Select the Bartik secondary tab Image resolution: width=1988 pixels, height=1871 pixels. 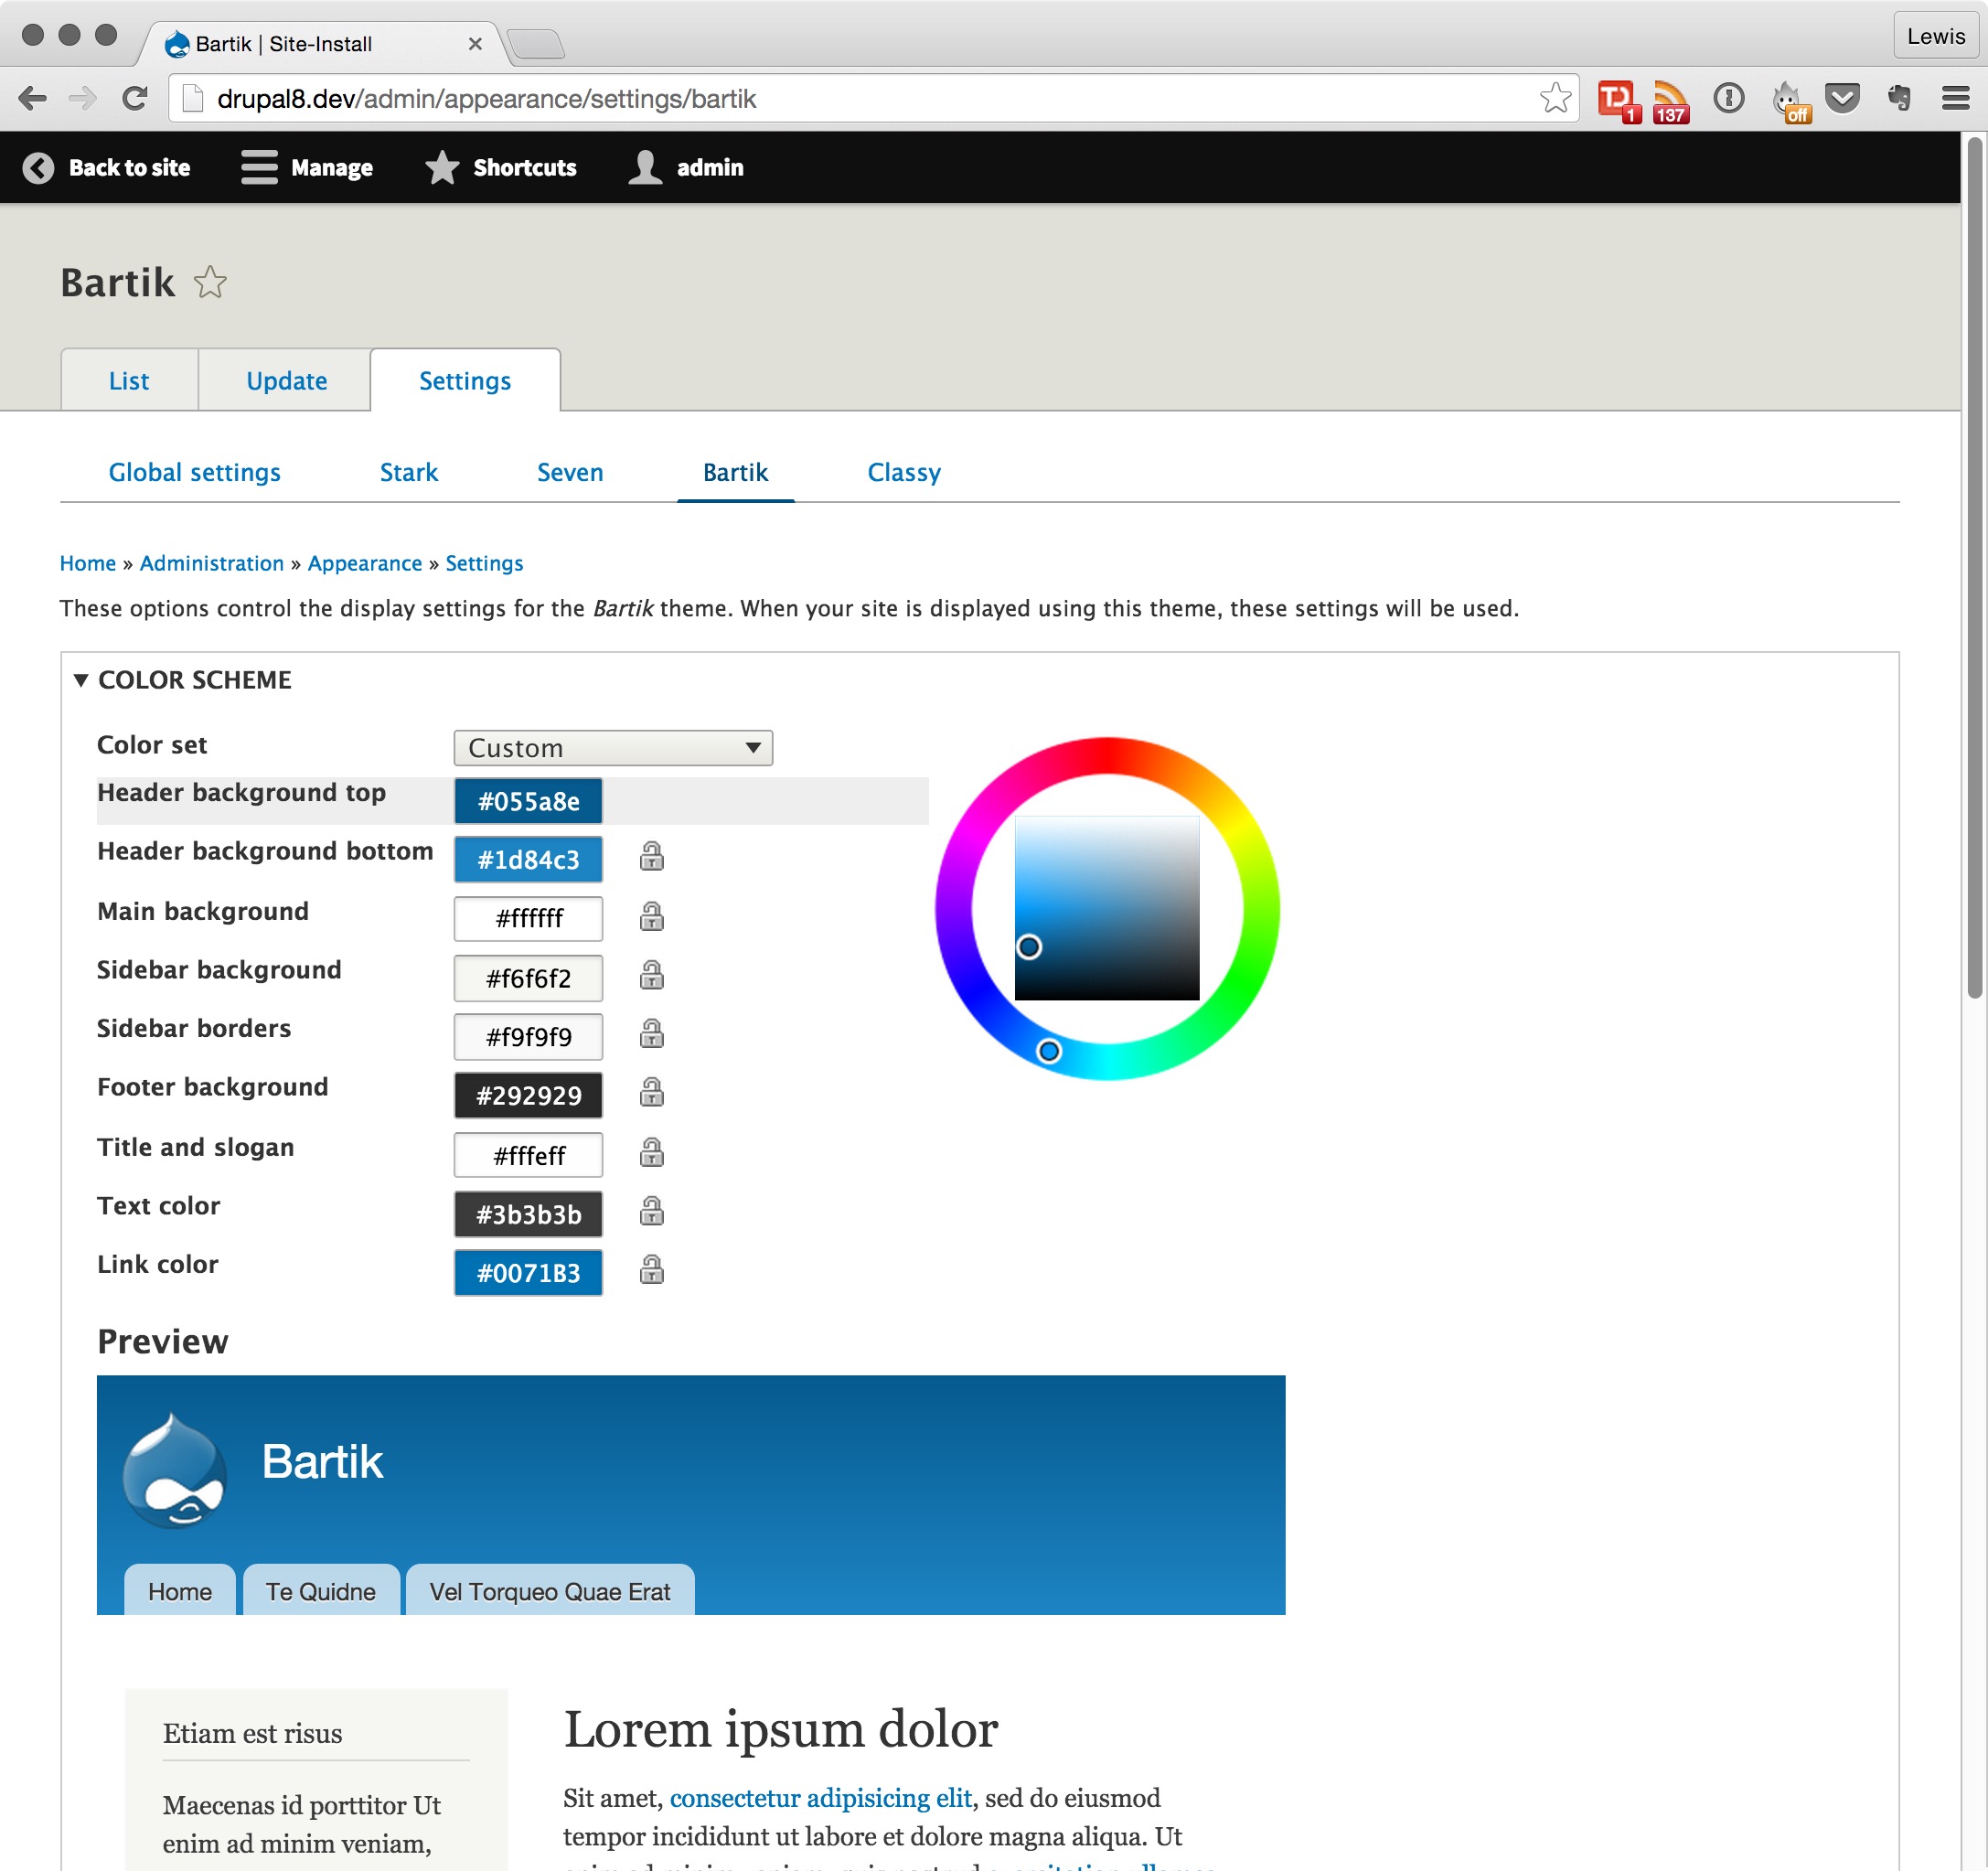[x=735, y=472]
